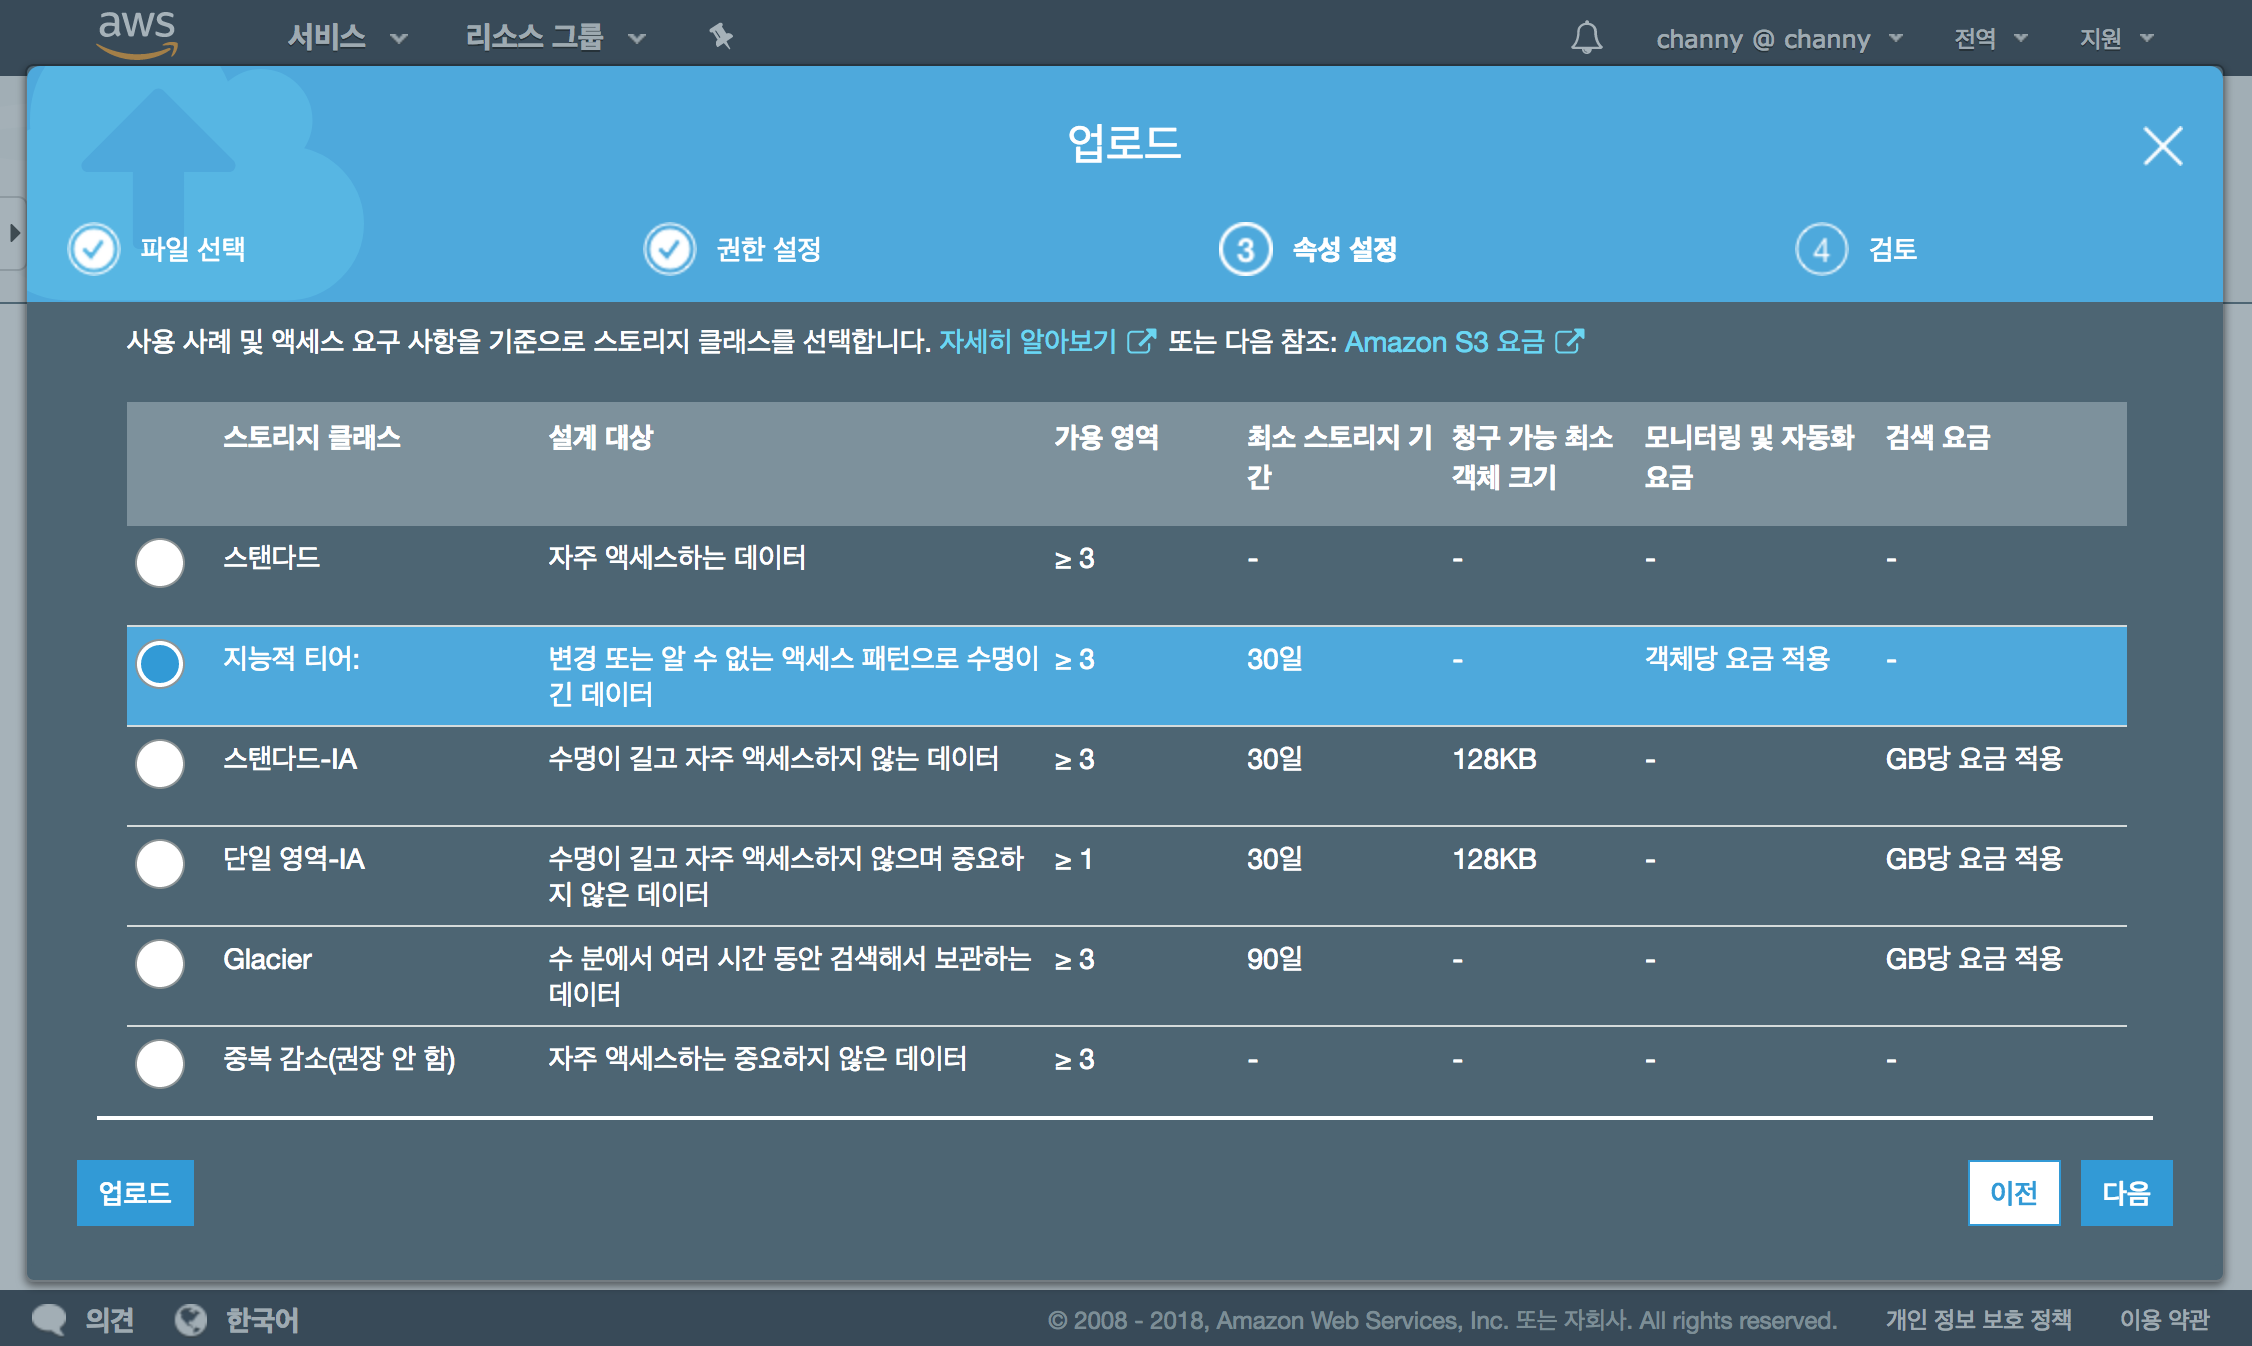Select the Glacier storage class radio button
The image size is (2252, 1346).
coord(160,963)
